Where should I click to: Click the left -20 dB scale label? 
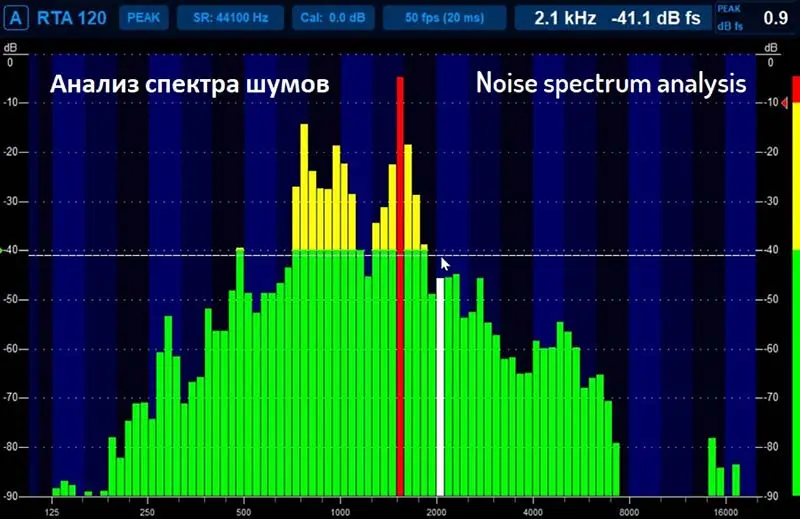coord(10,152)
